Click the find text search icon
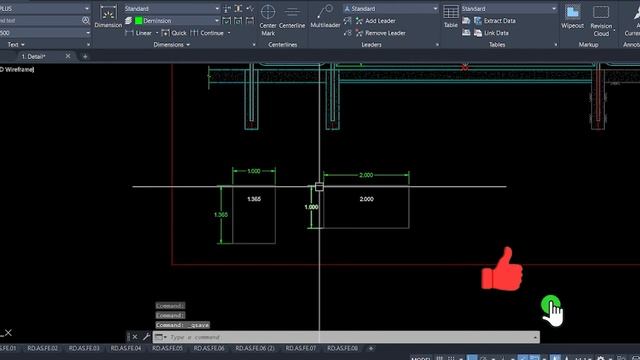This screenshot has height=360, width=640. click(x=85, y=20)
